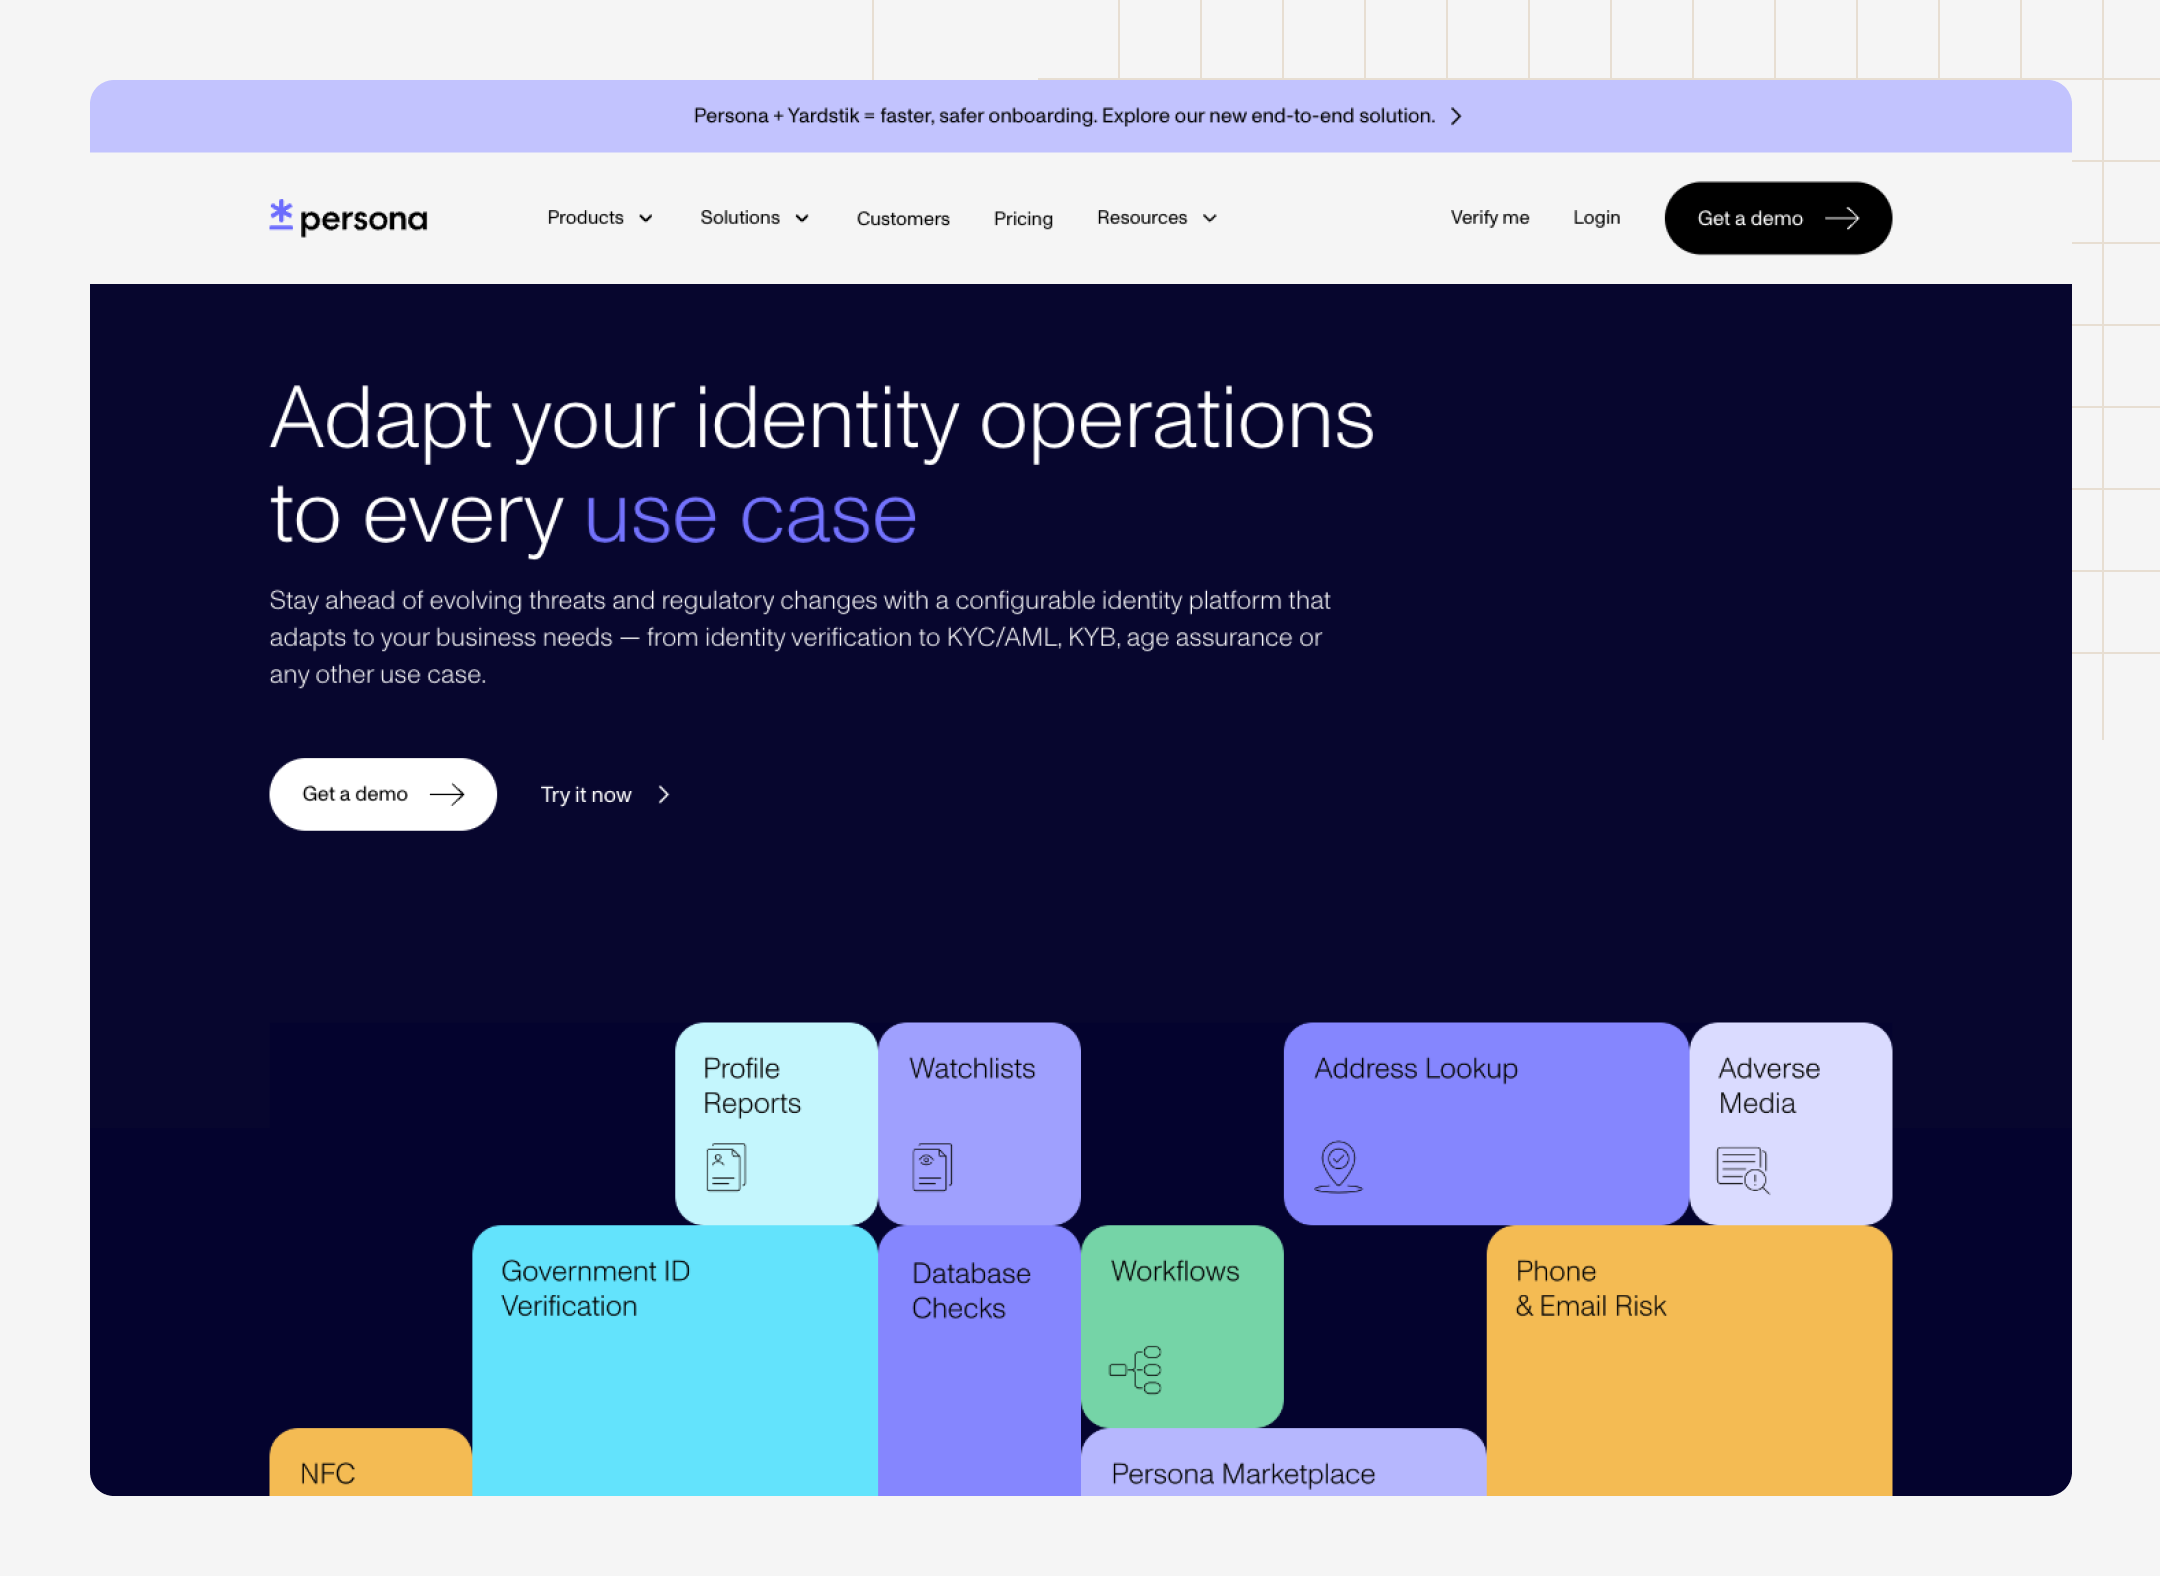Expand the Resources dropdown chevron

click(1210, 218)
